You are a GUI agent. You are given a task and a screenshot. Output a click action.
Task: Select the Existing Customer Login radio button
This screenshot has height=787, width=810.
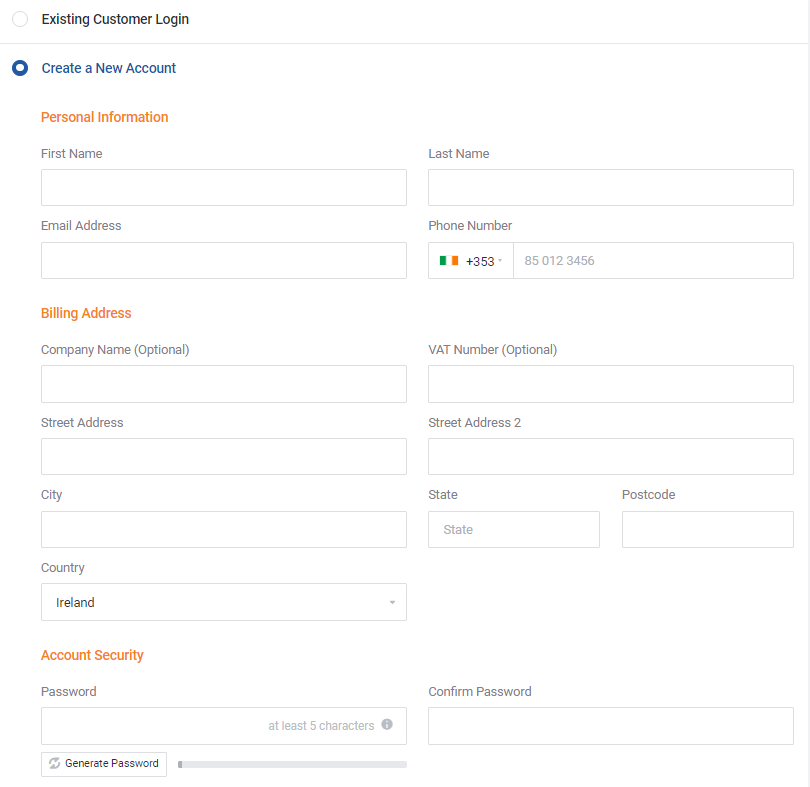click(20, 19)
